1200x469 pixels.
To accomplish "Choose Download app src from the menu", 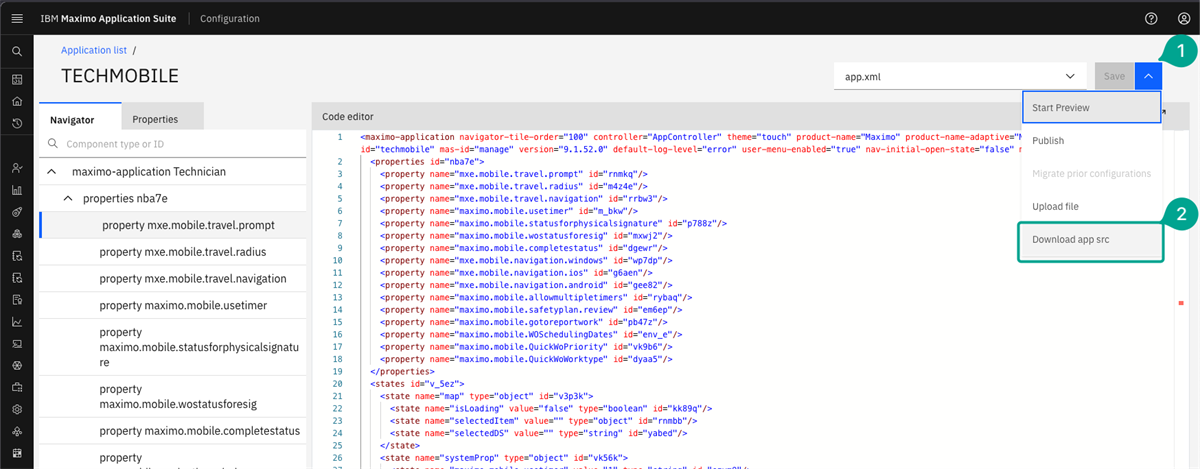I will tap(1092, 240).
